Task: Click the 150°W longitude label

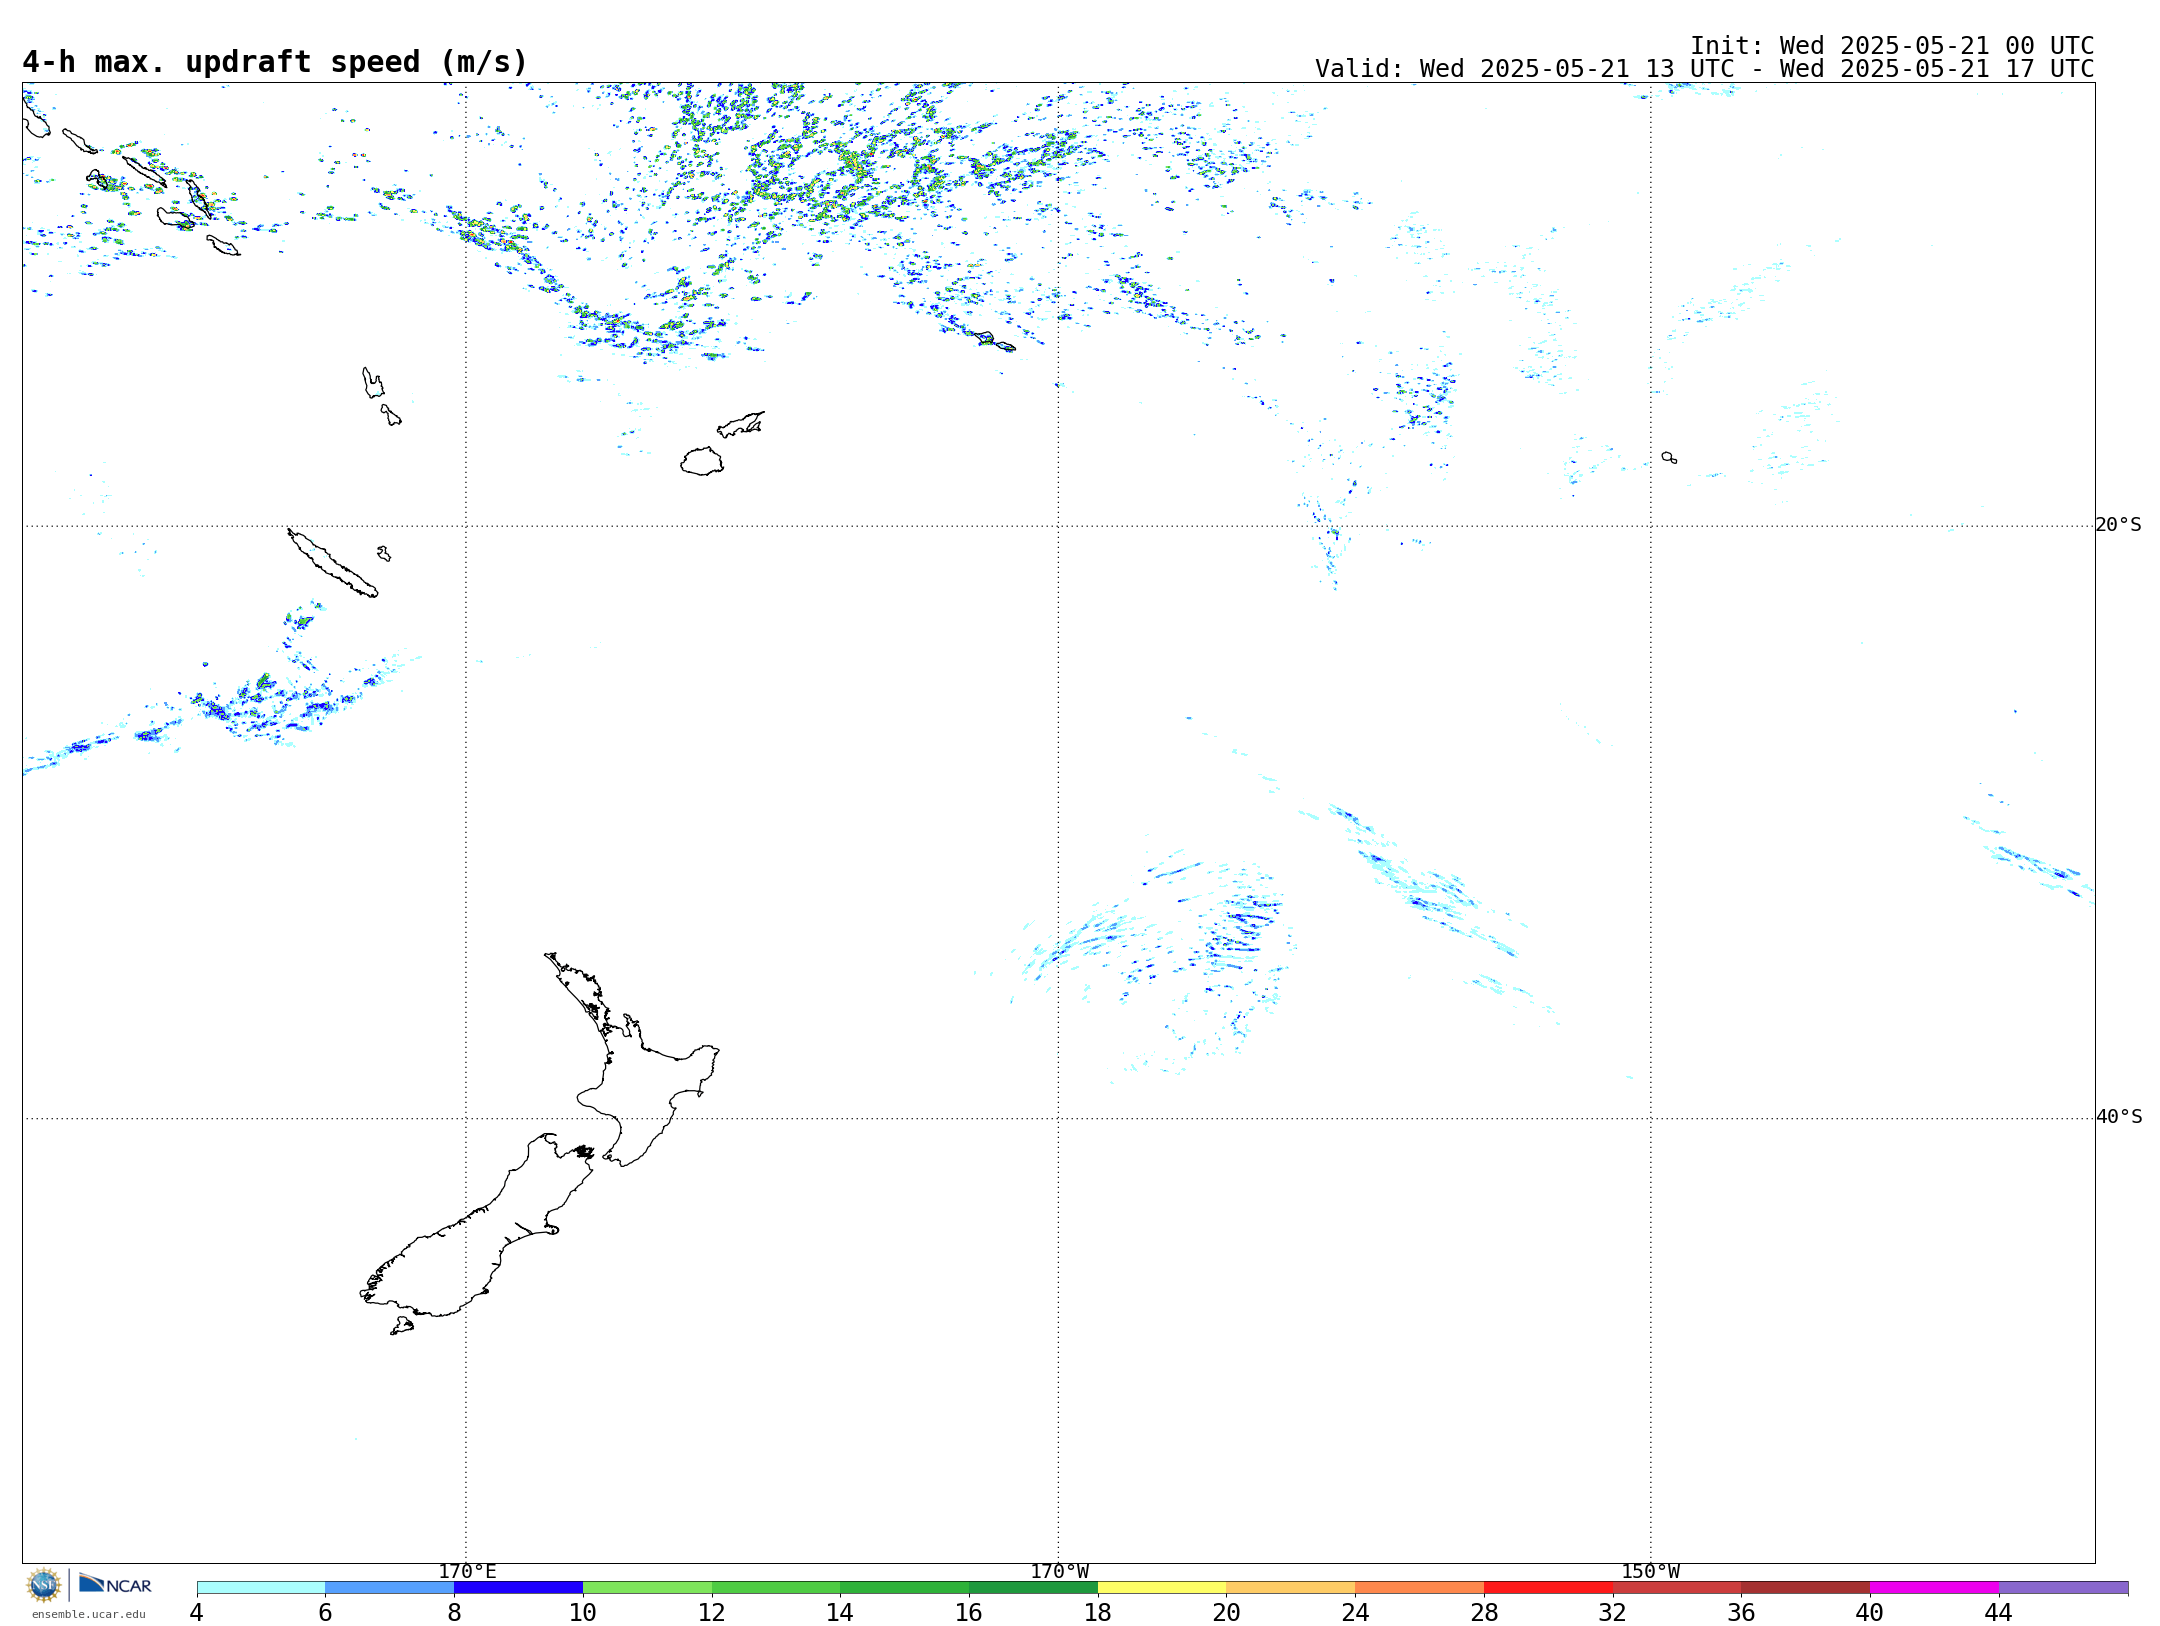Action: (x=1650, y=1572)
